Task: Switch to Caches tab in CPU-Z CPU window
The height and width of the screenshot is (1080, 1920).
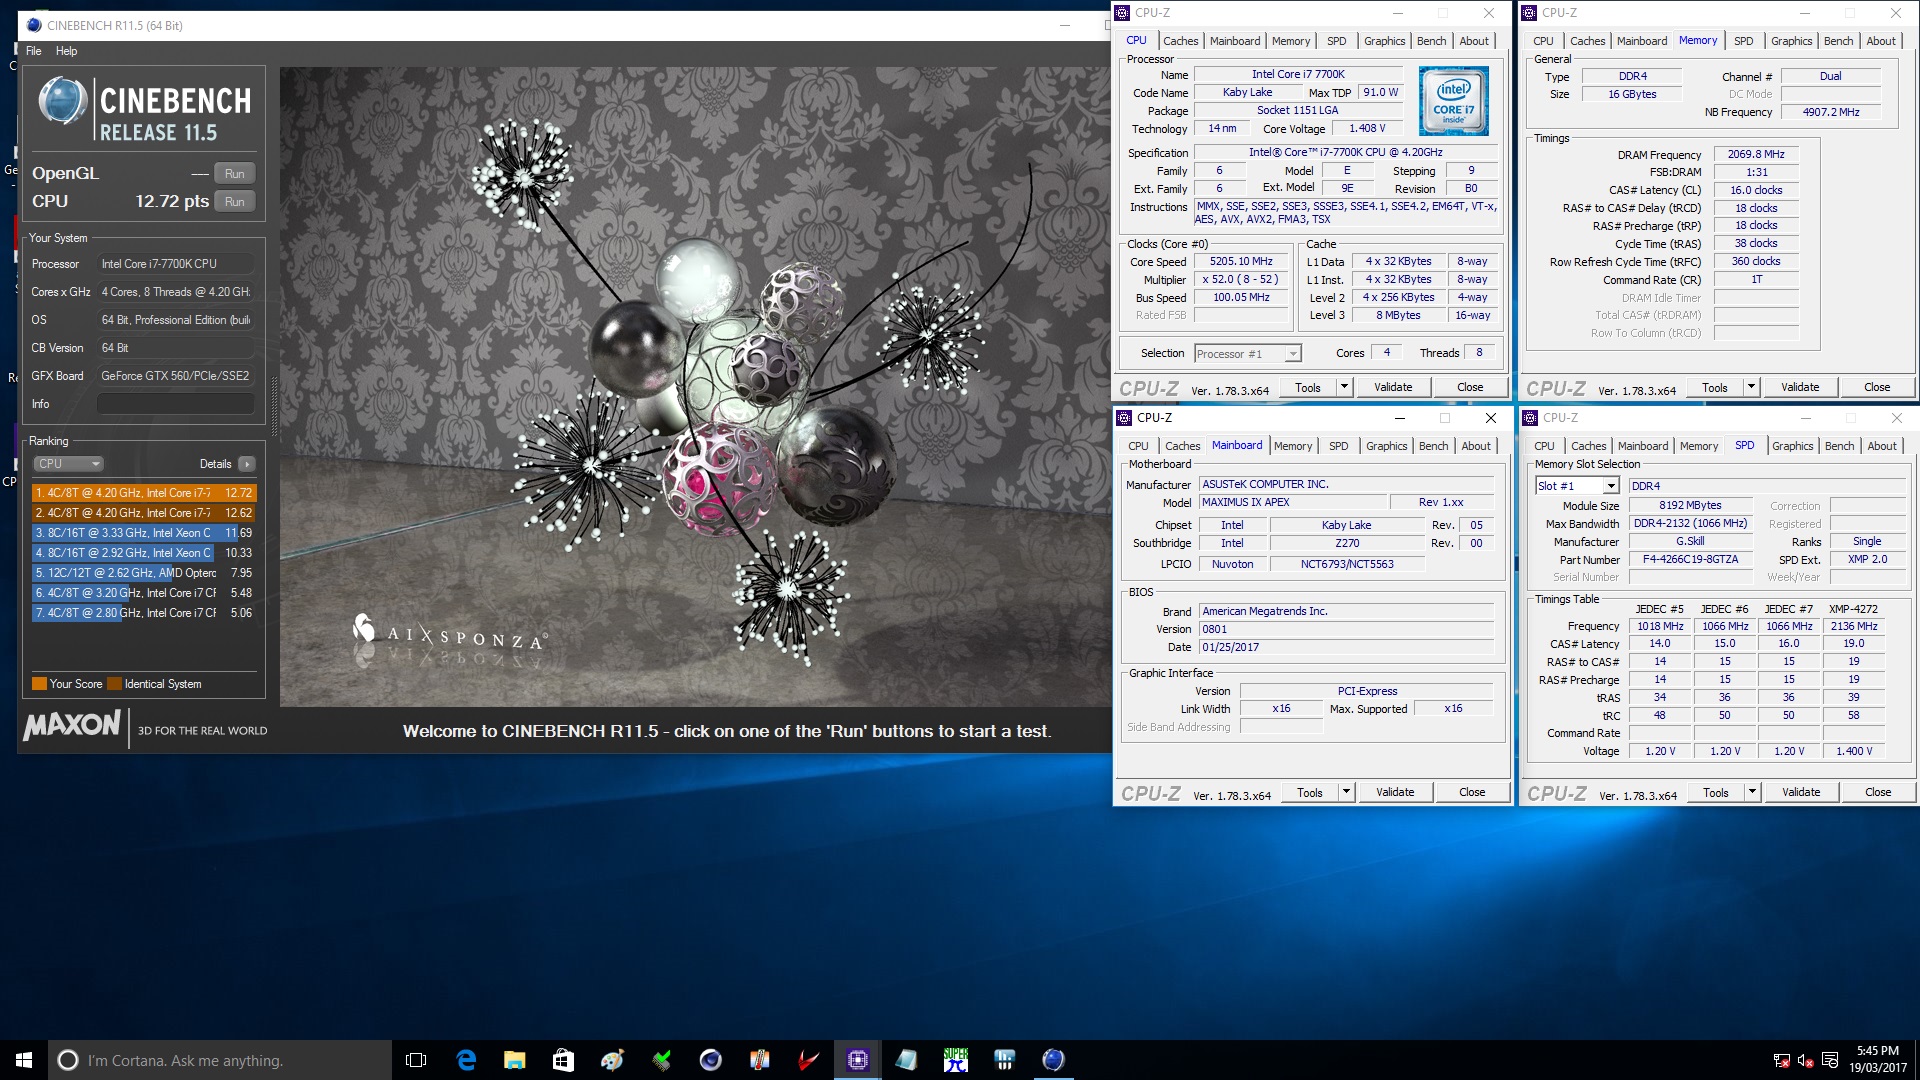Action: [1180, 41]
